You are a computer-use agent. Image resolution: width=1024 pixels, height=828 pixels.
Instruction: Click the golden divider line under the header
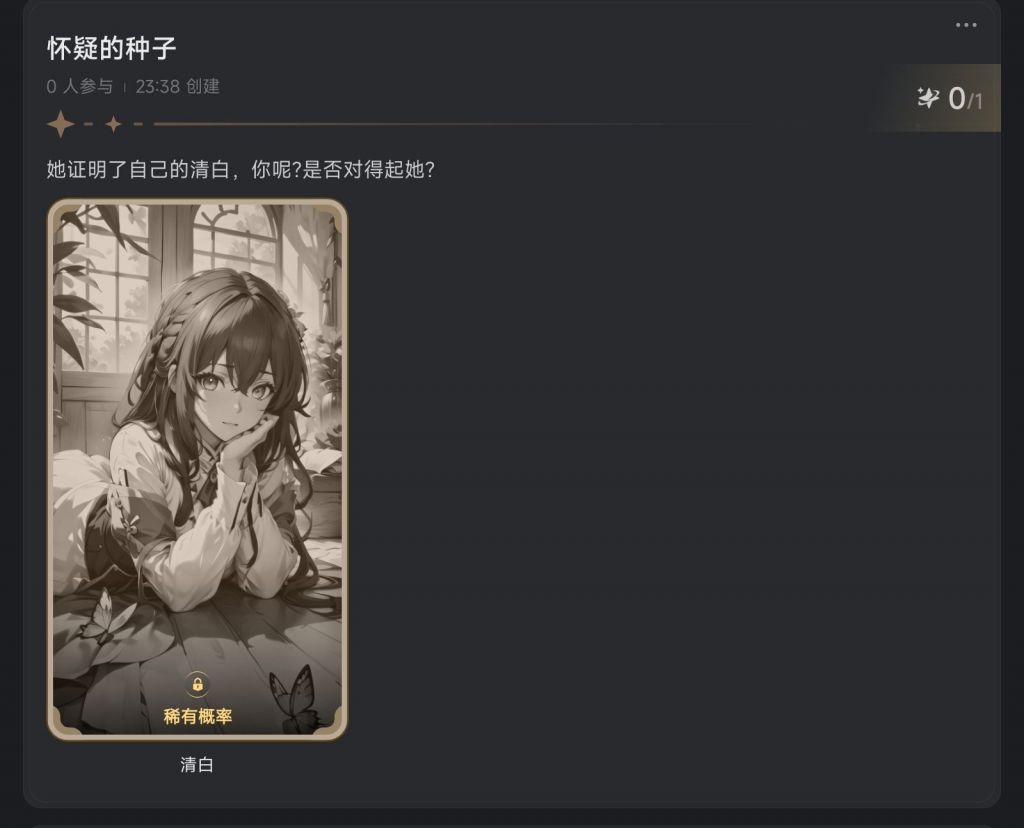coord(457,123)
